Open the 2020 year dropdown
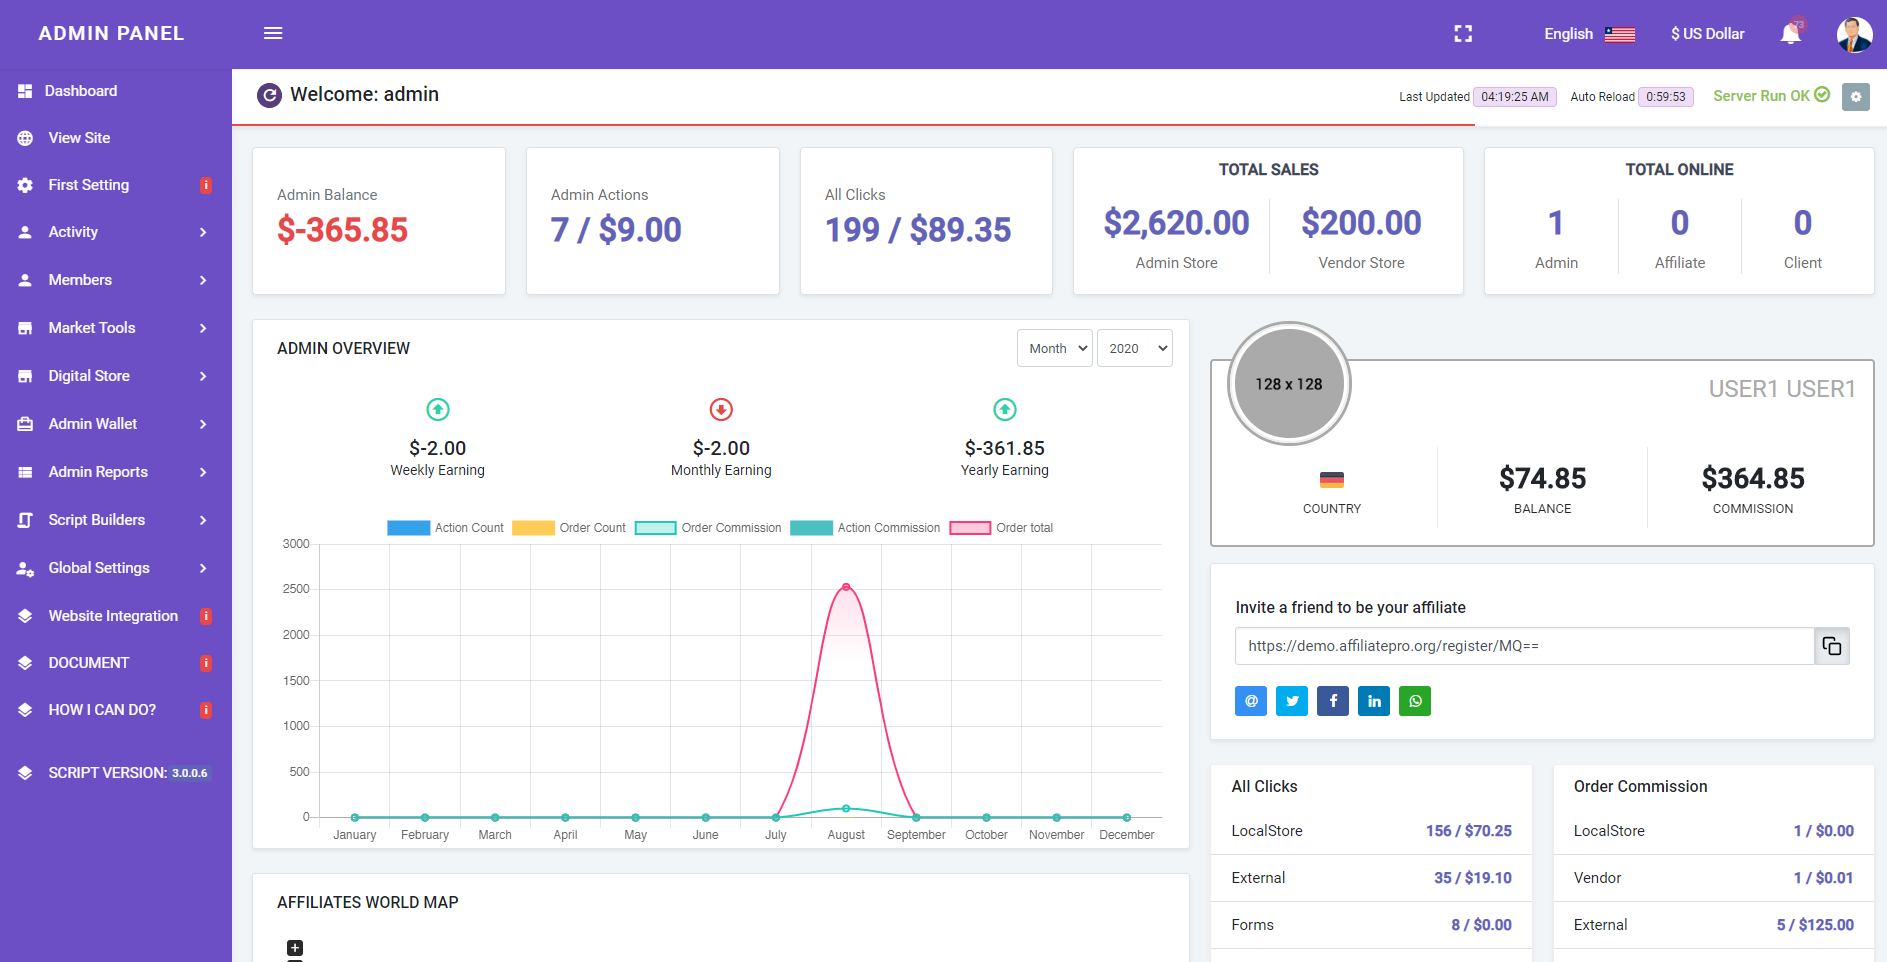Image resolution: width=1887 pixels, height=962 pixels. [x=1135, y=348]
